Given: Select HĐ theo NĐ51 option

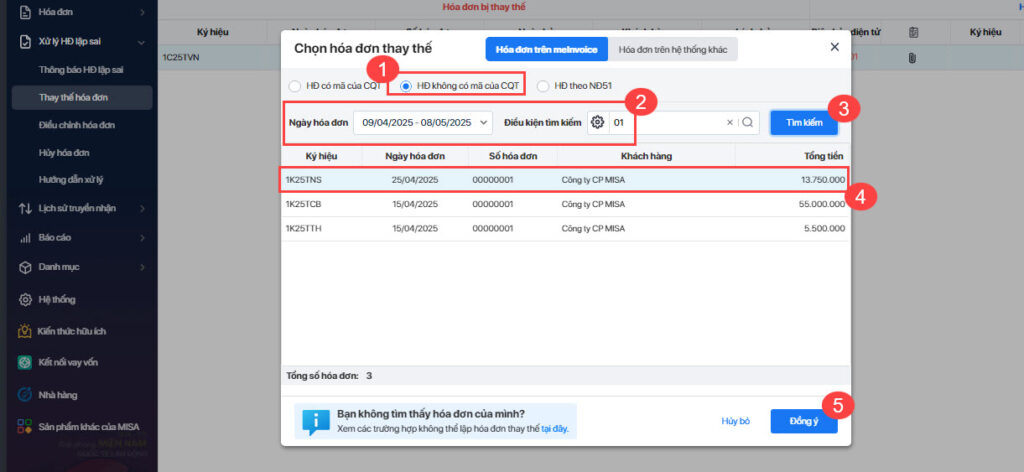Looking at the screenshot, I should tap(543, 86).
